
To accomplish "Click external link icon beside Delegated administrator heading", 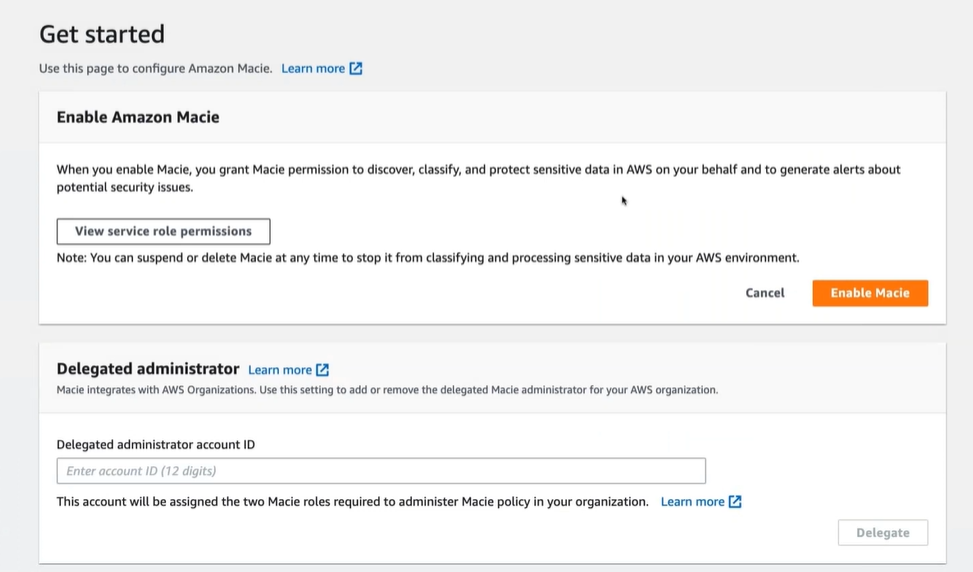I will tap(322, 370).
